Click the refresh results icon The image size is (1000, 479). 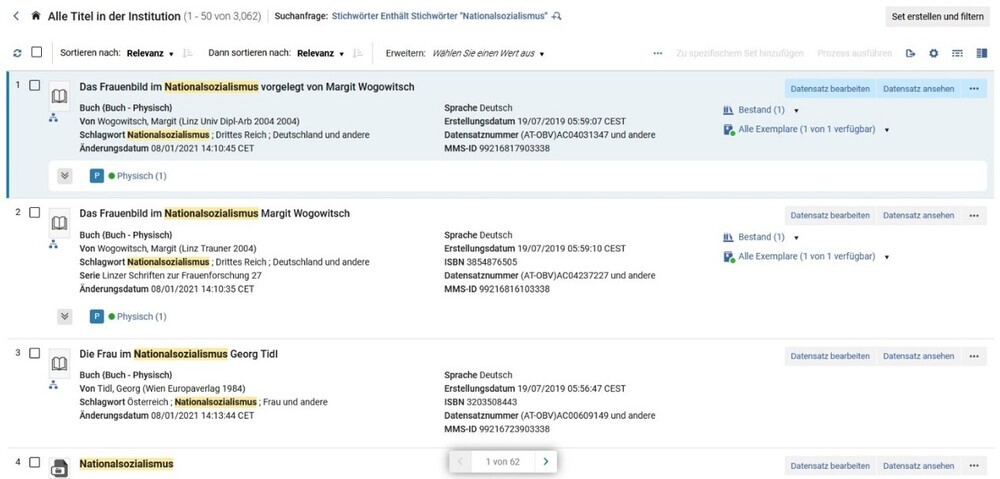click(x=17, y=54)
